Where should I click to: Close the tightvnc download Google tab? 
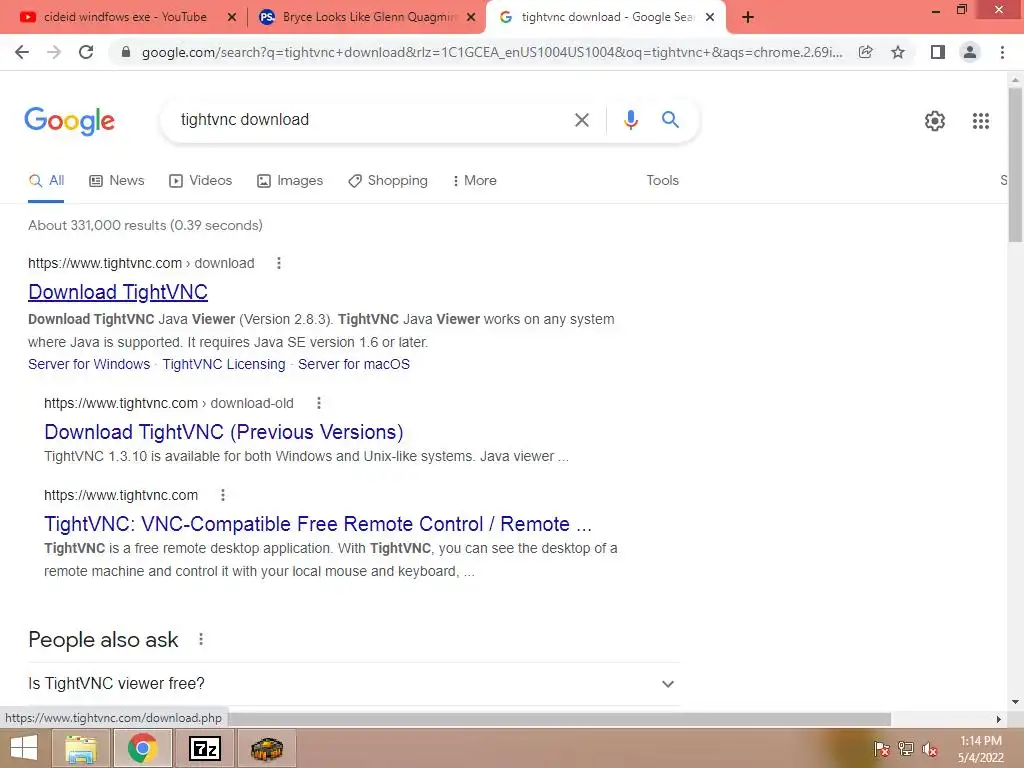pos(710,18)
